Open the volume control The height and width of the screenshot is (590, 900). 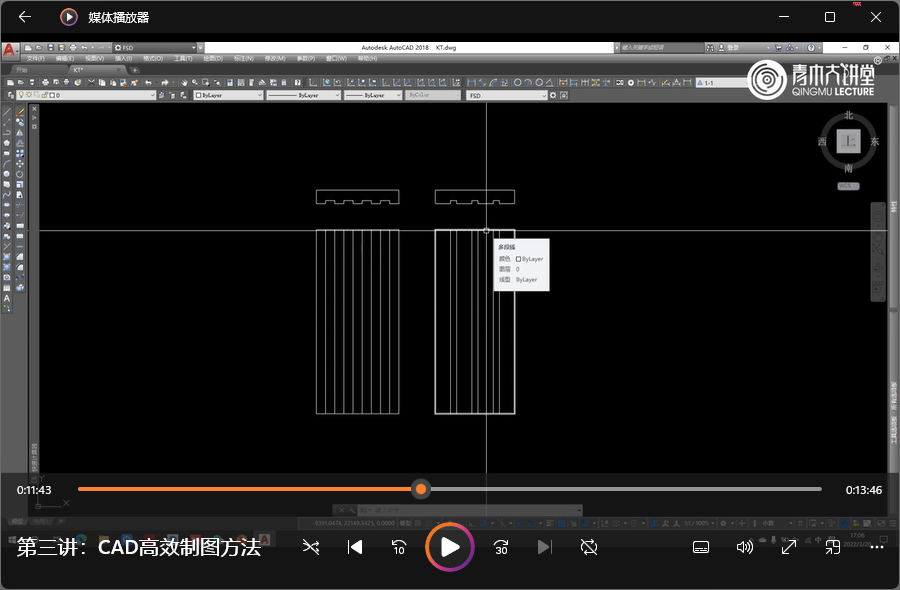(744, 547)
